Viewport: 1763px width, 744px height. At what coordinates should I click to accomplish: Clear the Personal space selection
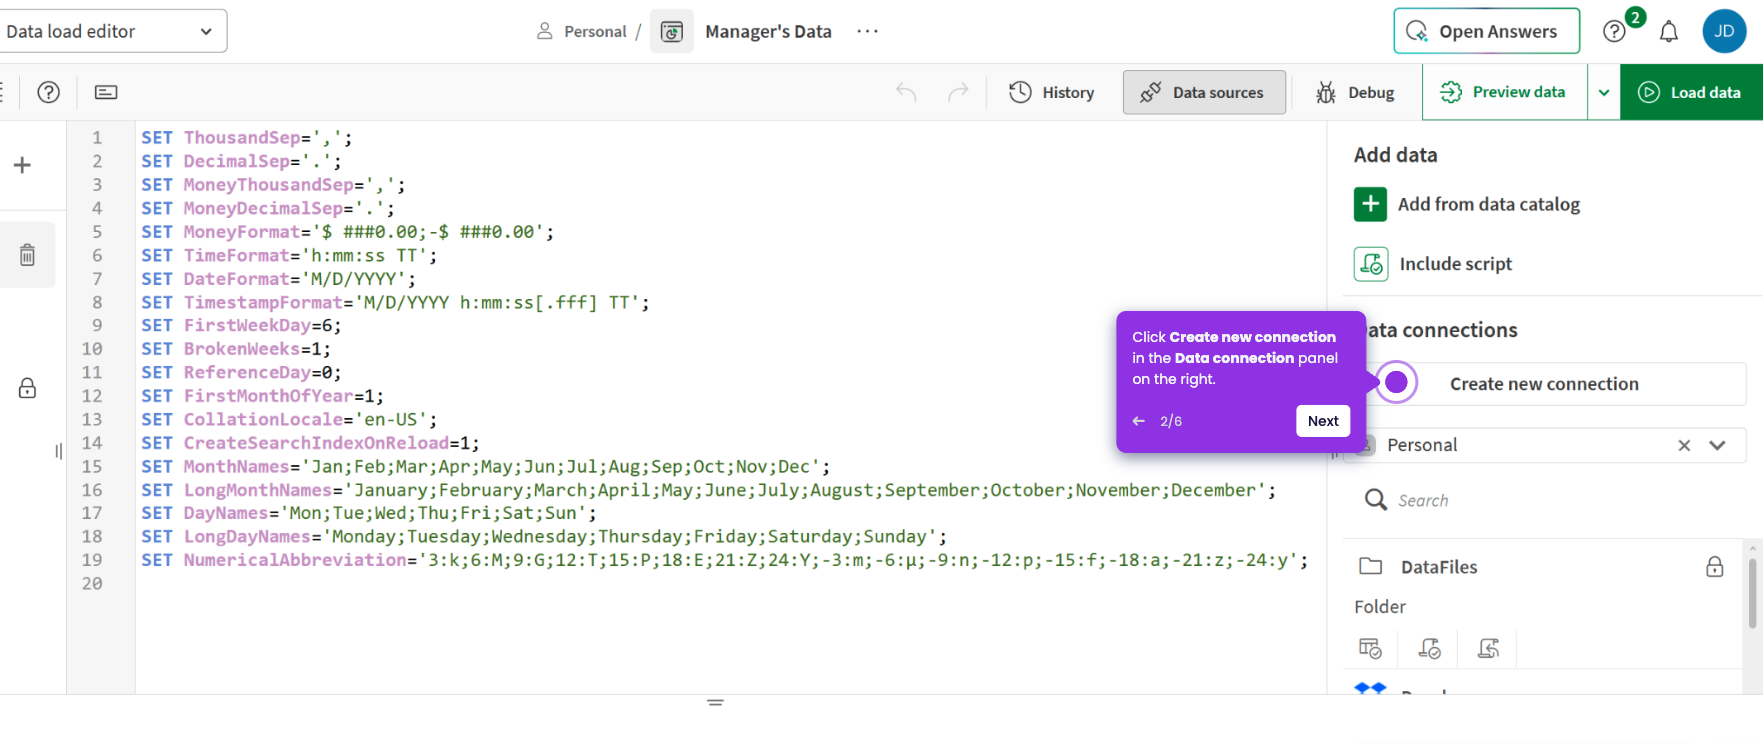(x=1684, y=445)
